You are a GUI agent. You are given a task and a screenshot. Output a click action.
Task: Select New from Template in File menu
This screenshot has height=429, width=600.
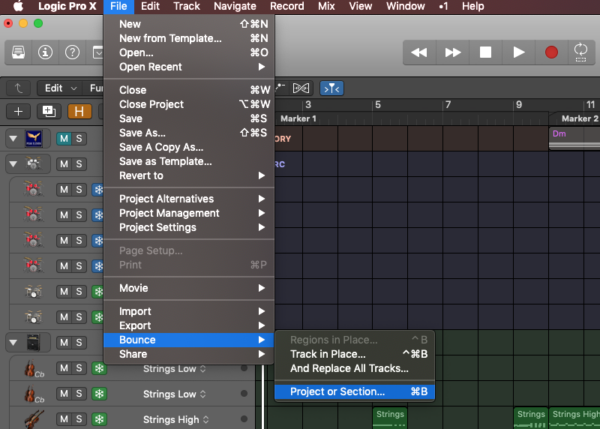pos(189,38)
